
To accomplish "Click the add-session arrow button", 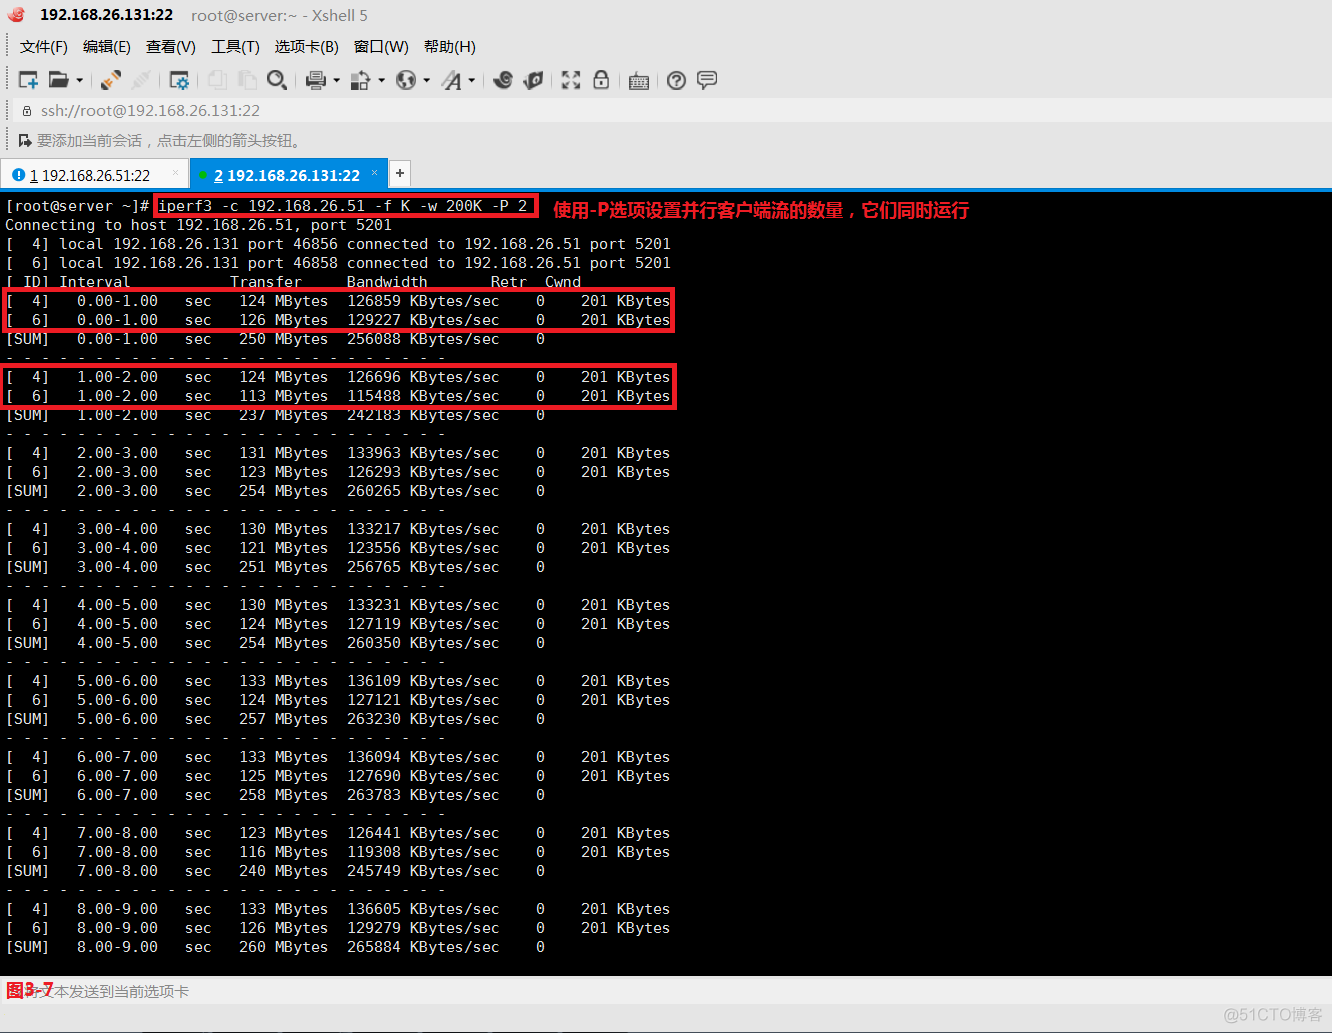I will click(25, 140).
